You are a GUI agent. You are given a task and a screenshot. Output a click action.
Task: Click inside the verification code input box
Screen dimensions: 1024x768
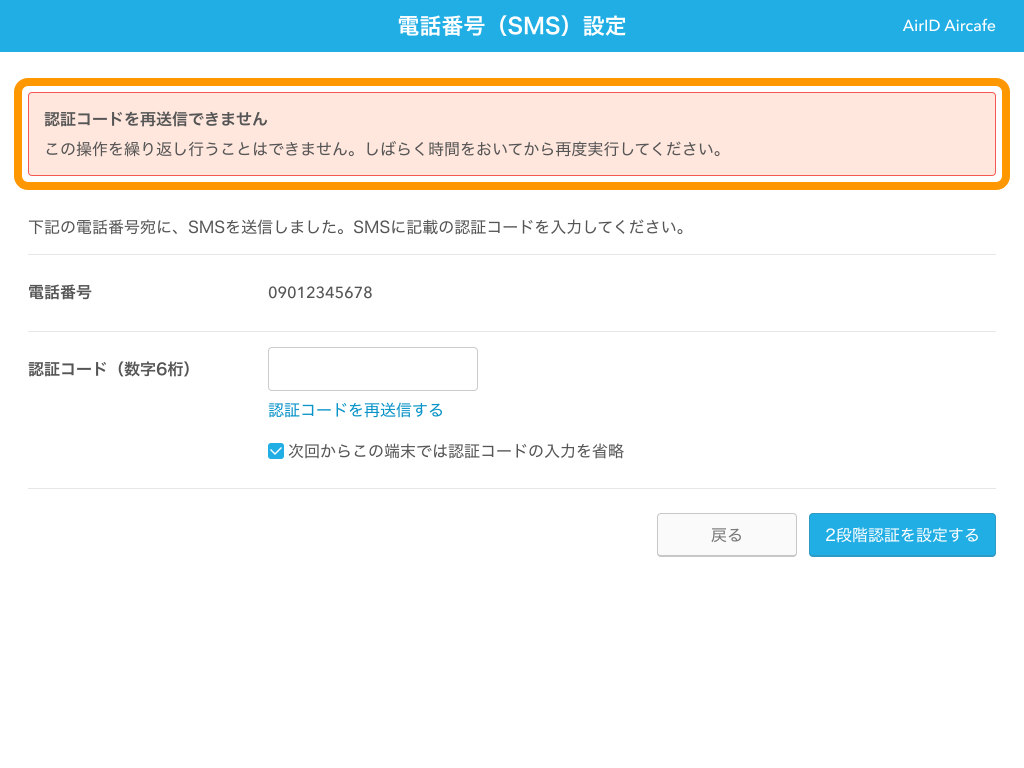pyautogui.click(x=372, y=368)
